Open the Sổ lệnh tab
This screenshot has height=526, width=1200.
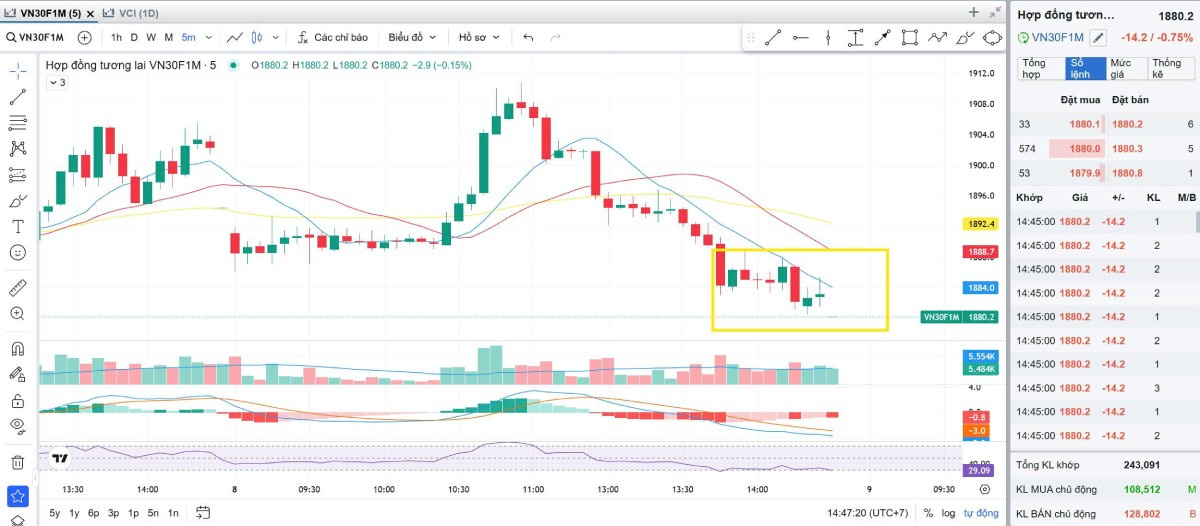click(1085, 68)
